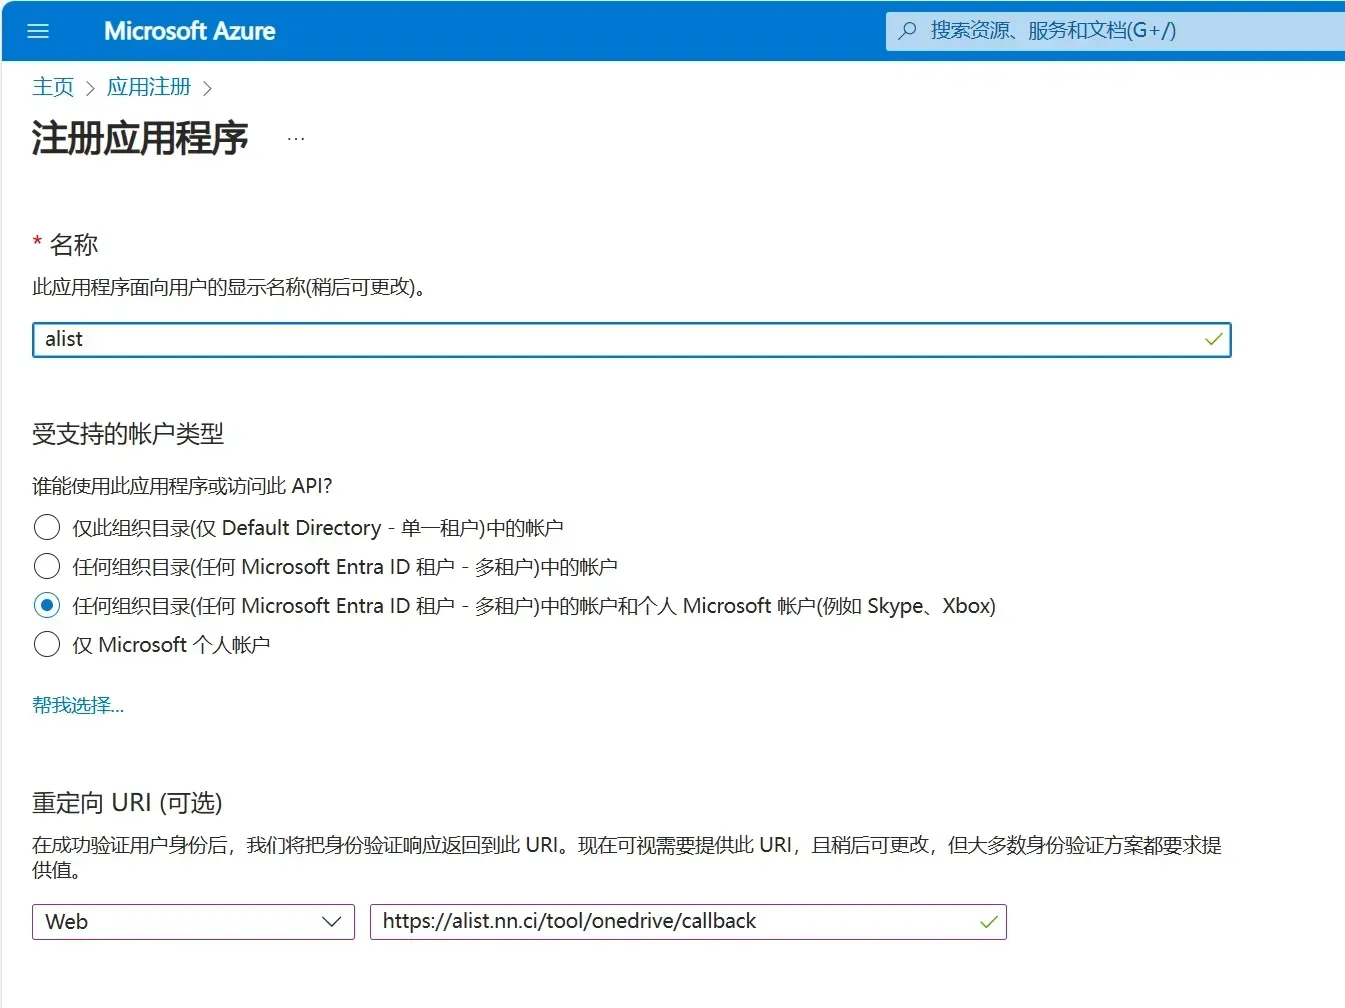Click the 重定向 URI (可选) section heading
The height and width of the screenshot is (1008, 1345).
pyautogui.click(x=127, y=803)
